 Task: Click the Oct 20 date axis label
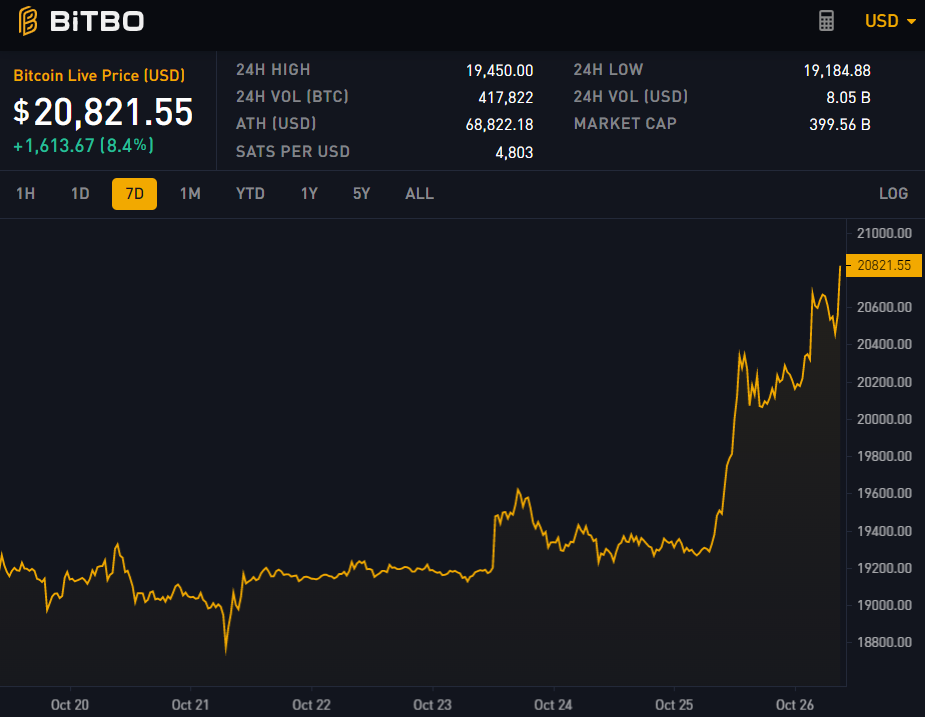coord(70,705)
